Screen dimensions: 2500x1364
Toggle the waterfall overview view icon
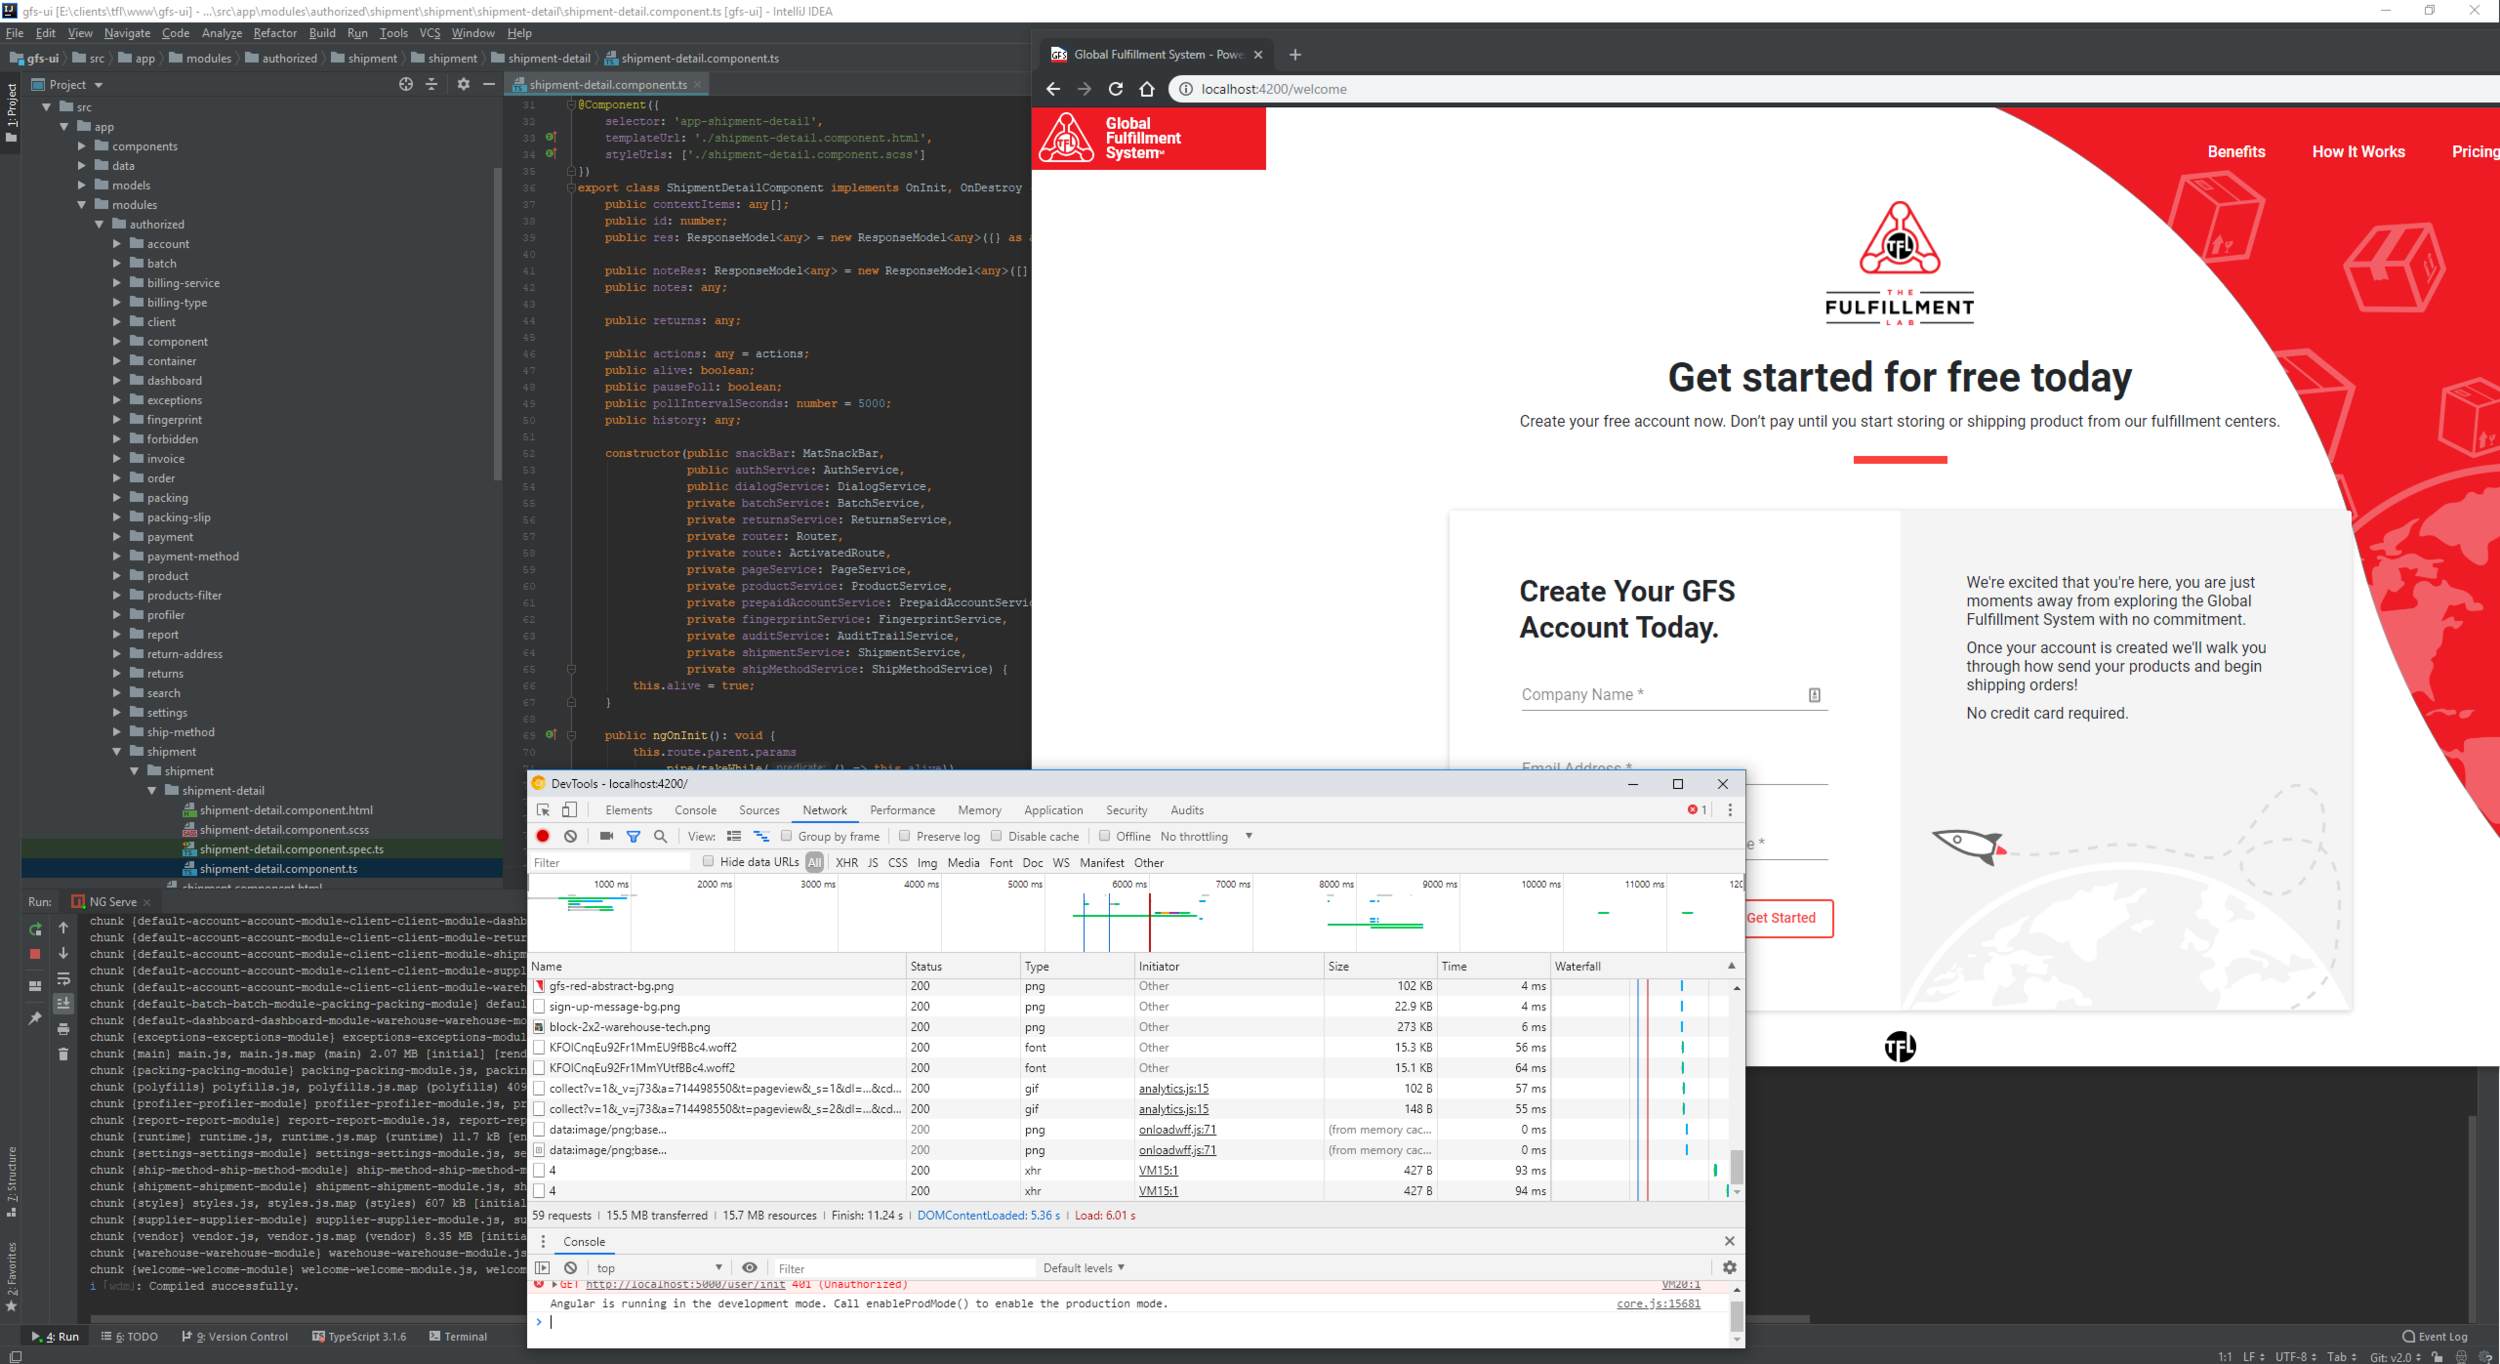(x=761, y=836)
